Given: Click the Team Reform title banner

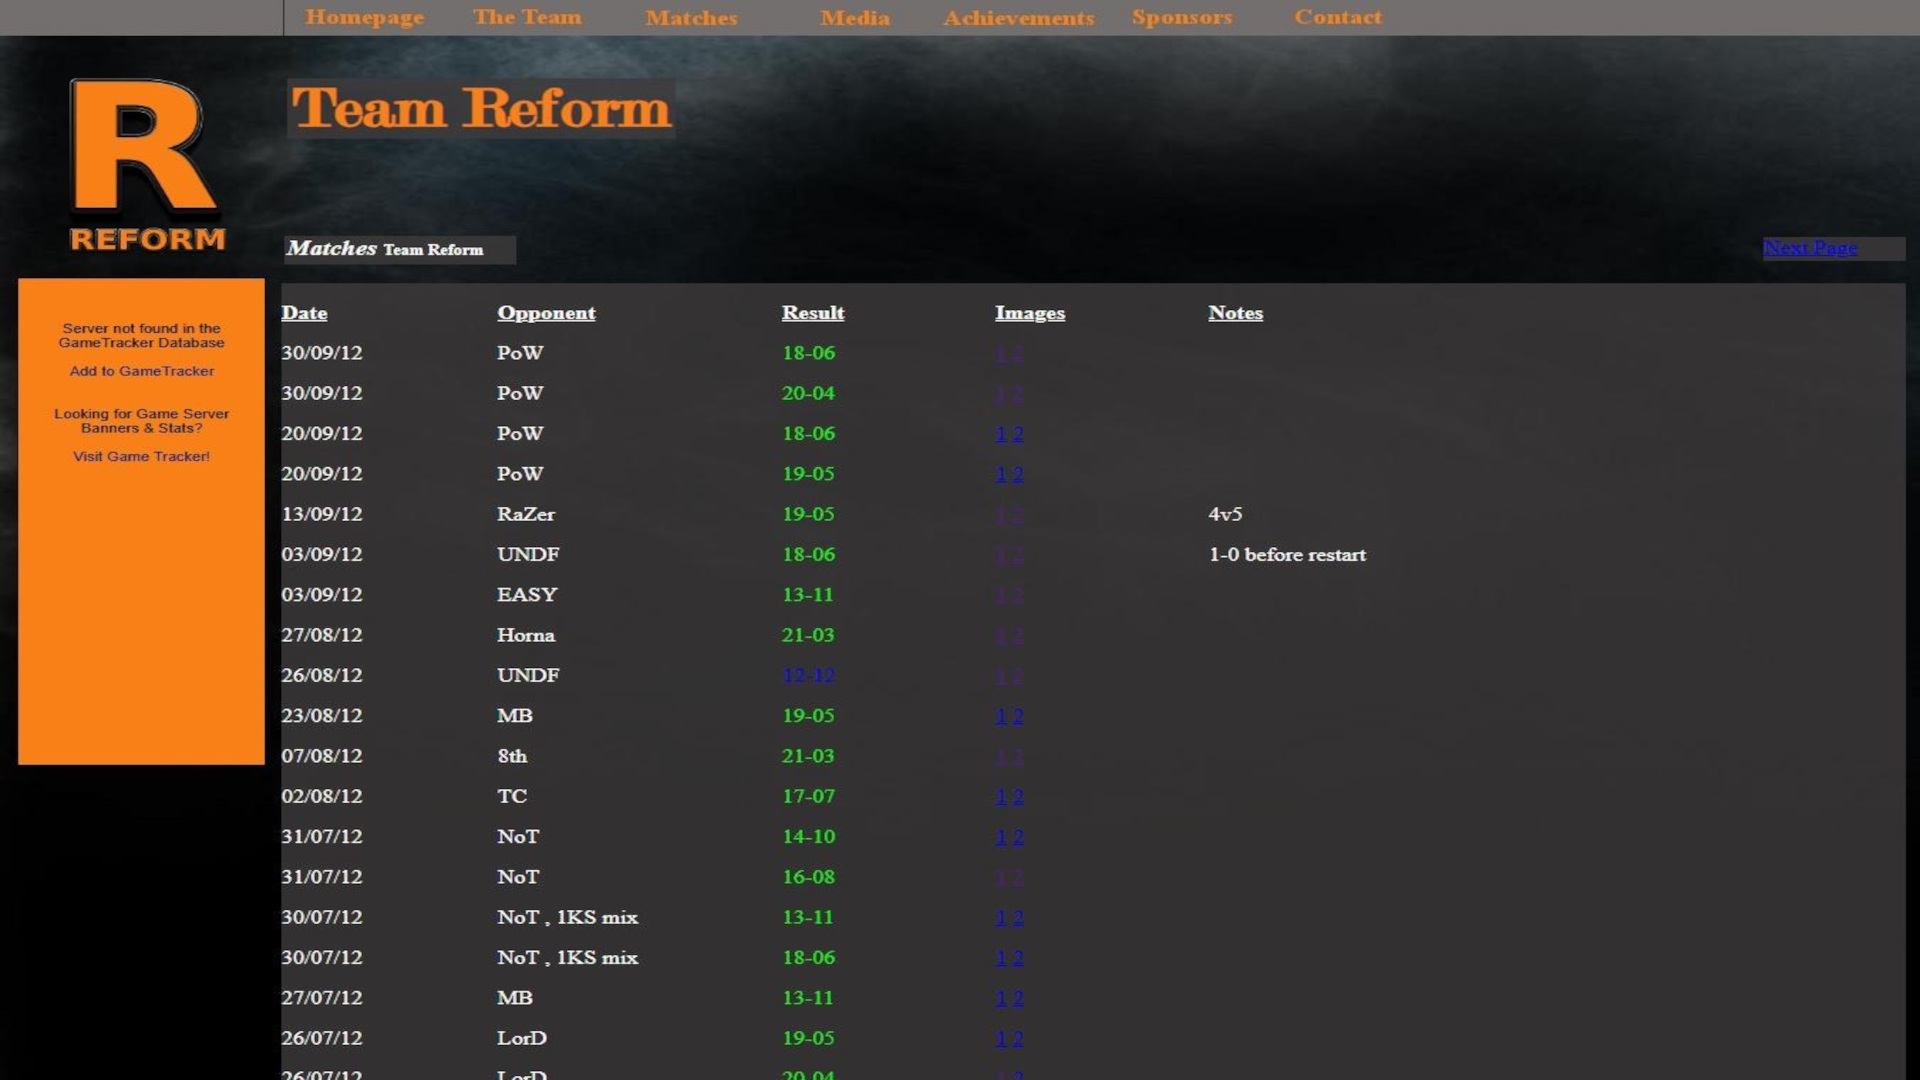Looking at the screenshot, I should [480, 108].
